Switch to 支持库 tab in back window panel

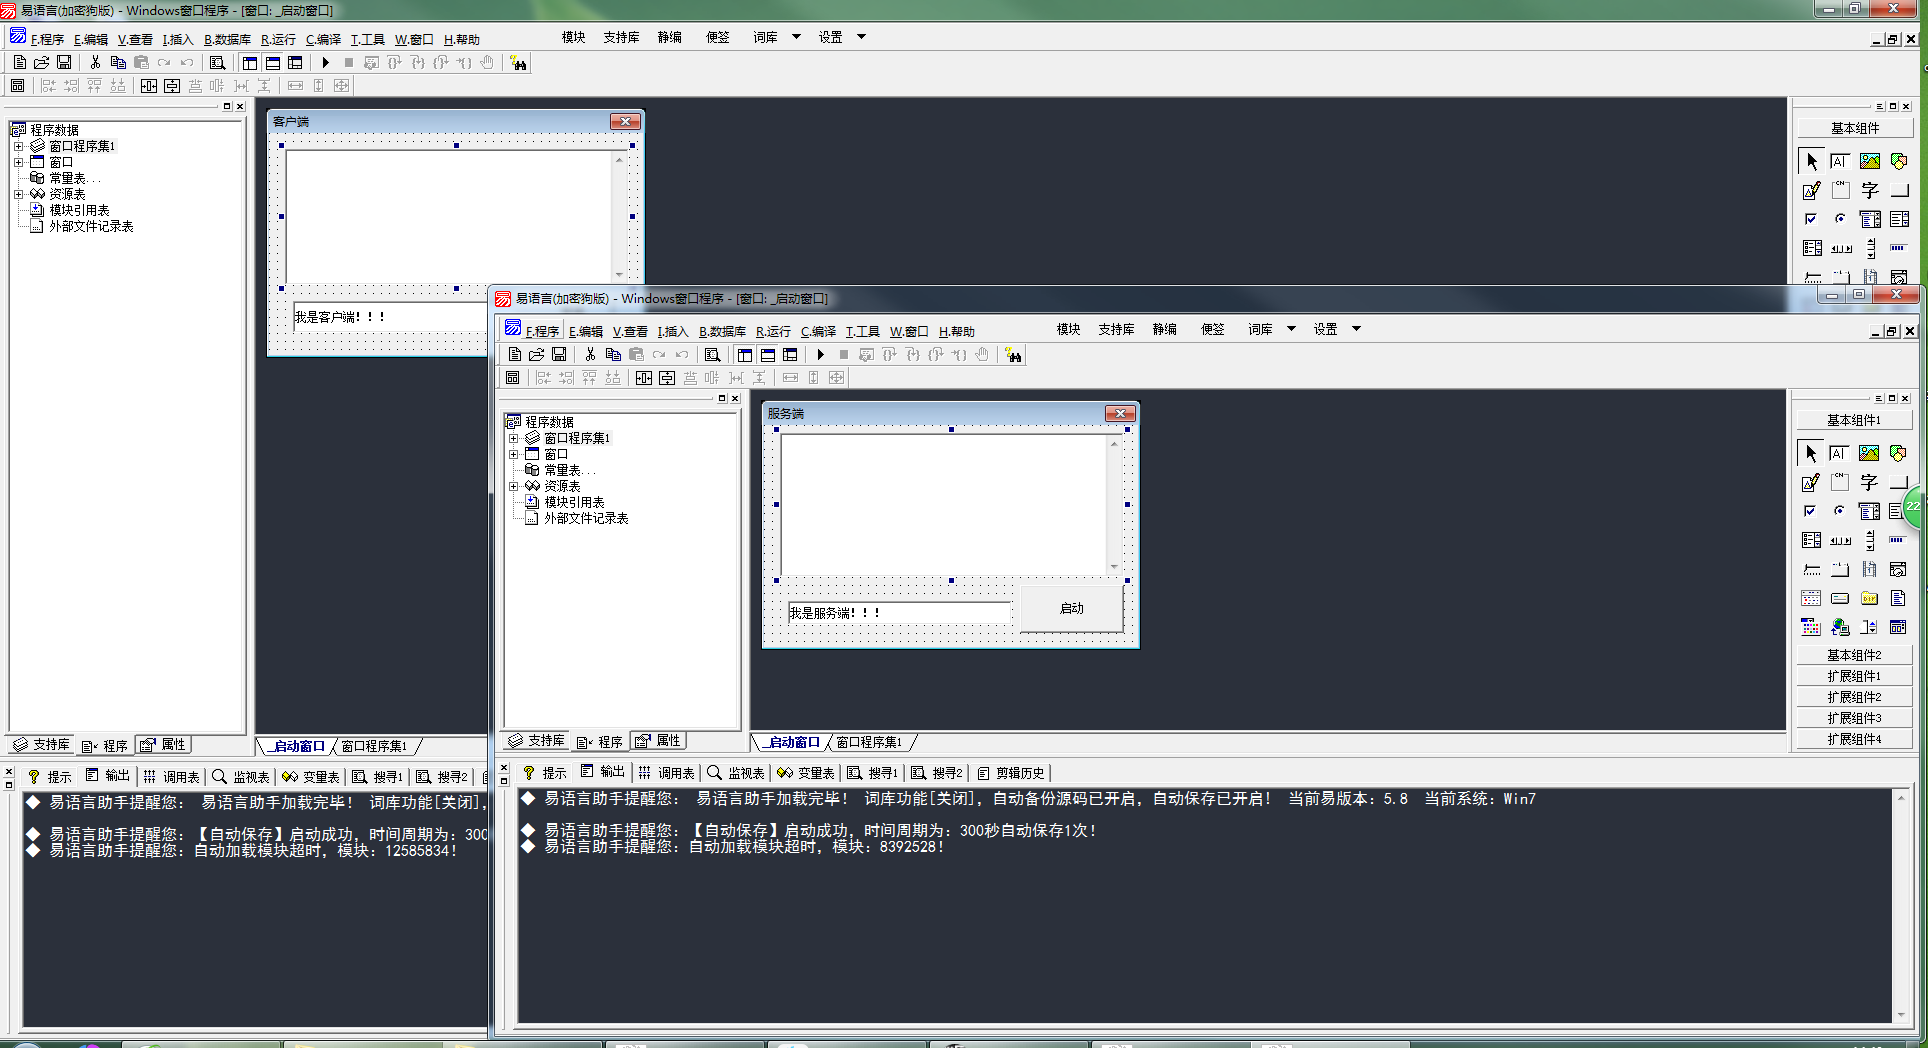[40, 744]
